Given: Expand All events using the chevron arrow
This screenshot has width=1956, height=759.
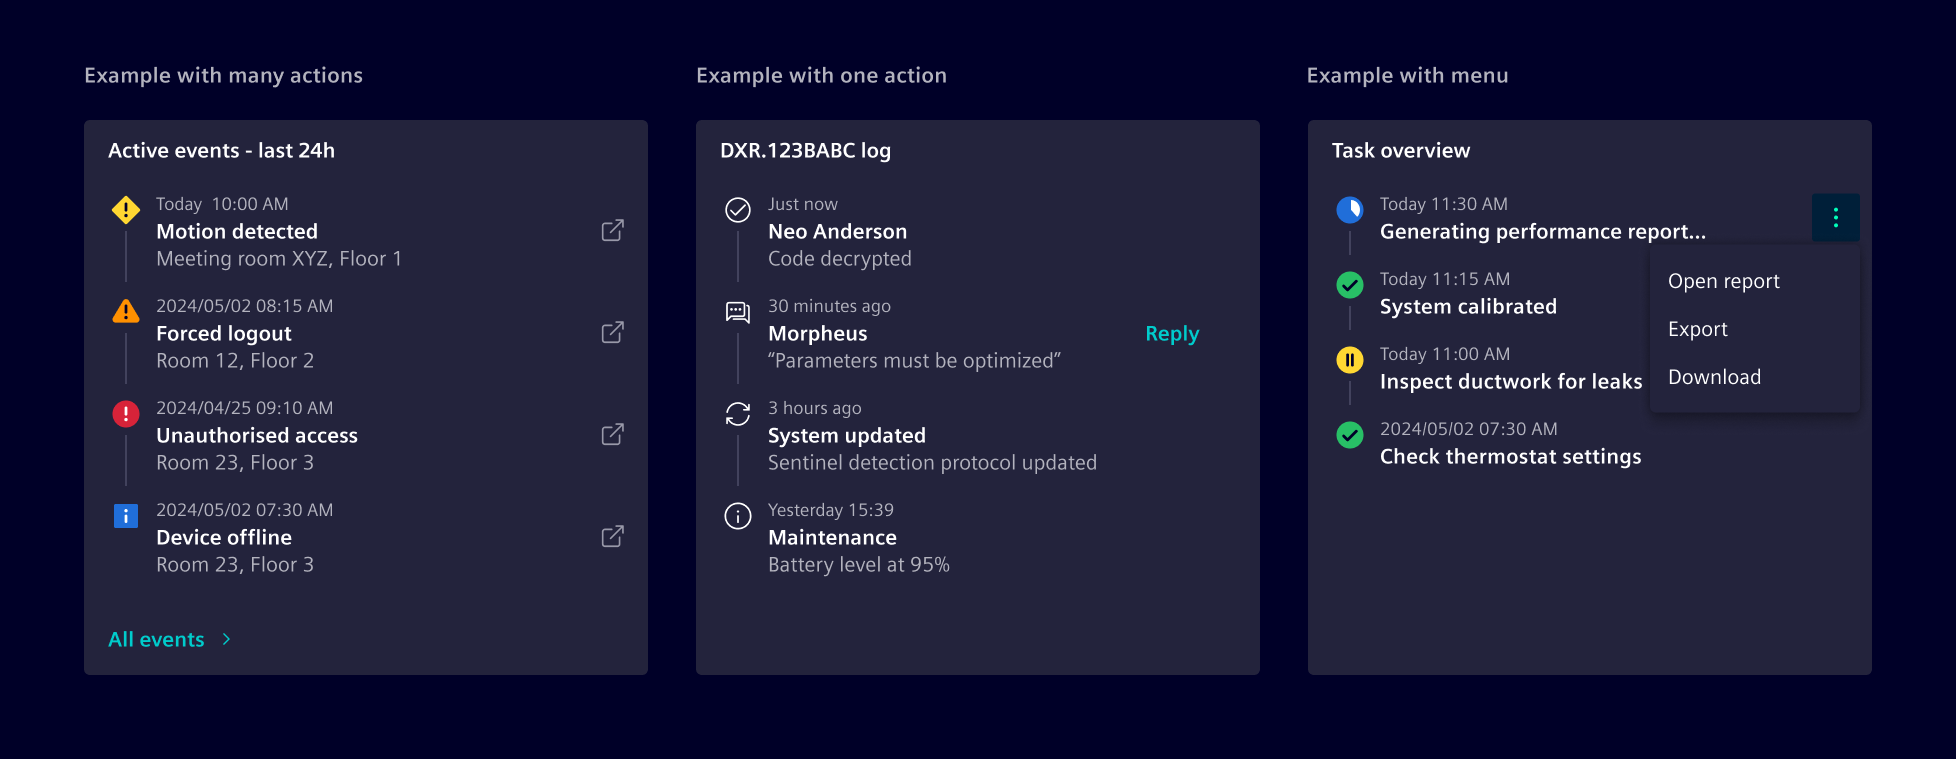Looking at the screenshot, I should click(x=225, y=639).
